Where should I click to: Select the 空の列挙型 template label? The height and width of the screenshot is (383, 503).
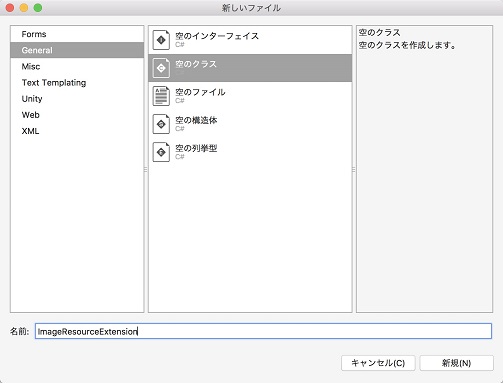pos(196,148)
